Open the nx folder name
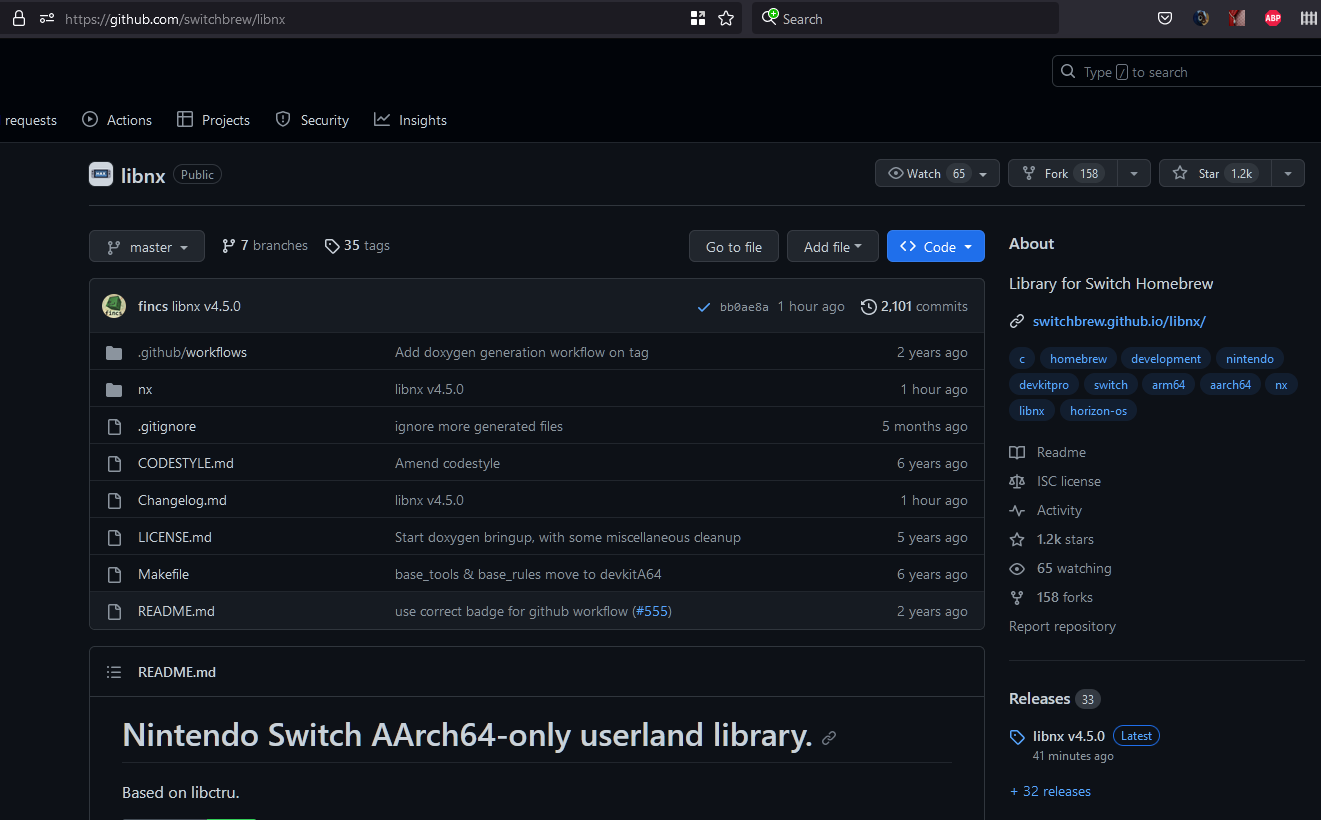 [x=145, y=389]
